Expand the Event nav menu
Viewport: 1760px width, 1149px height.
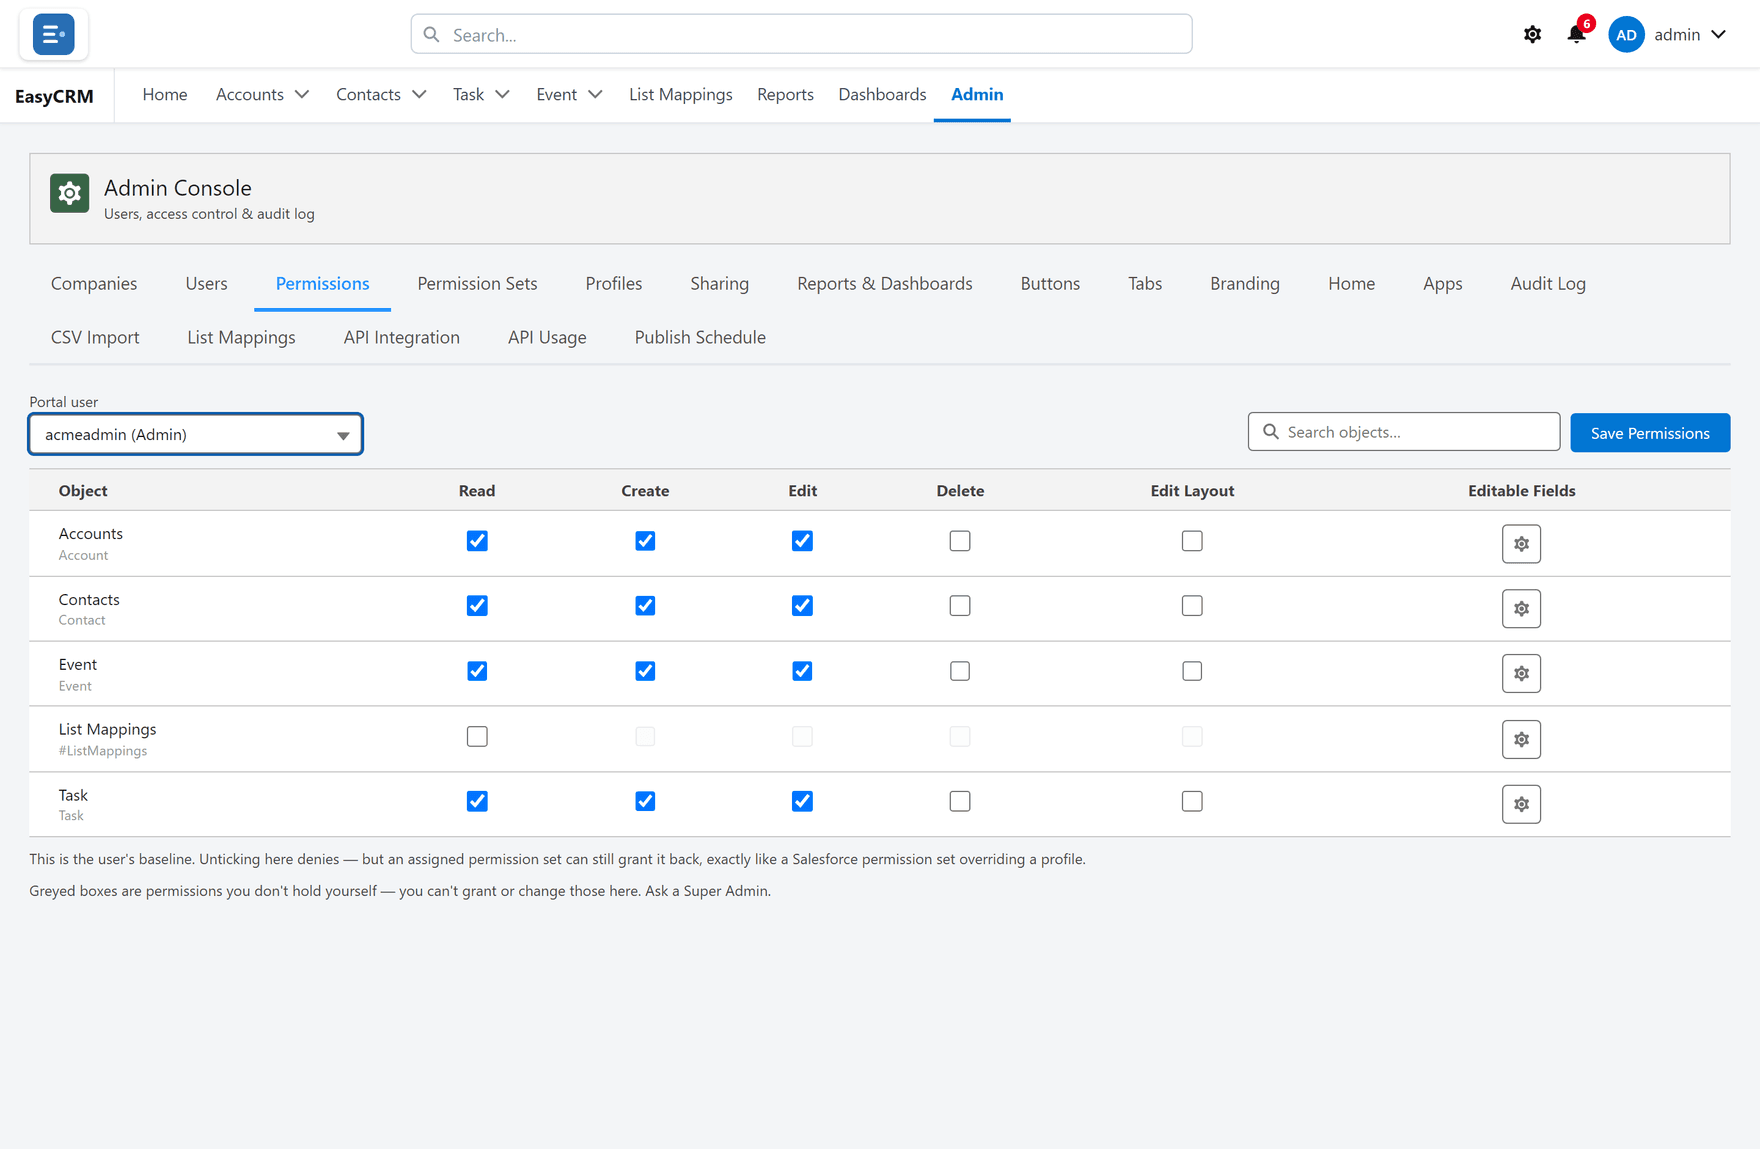[x=595, y=95]
